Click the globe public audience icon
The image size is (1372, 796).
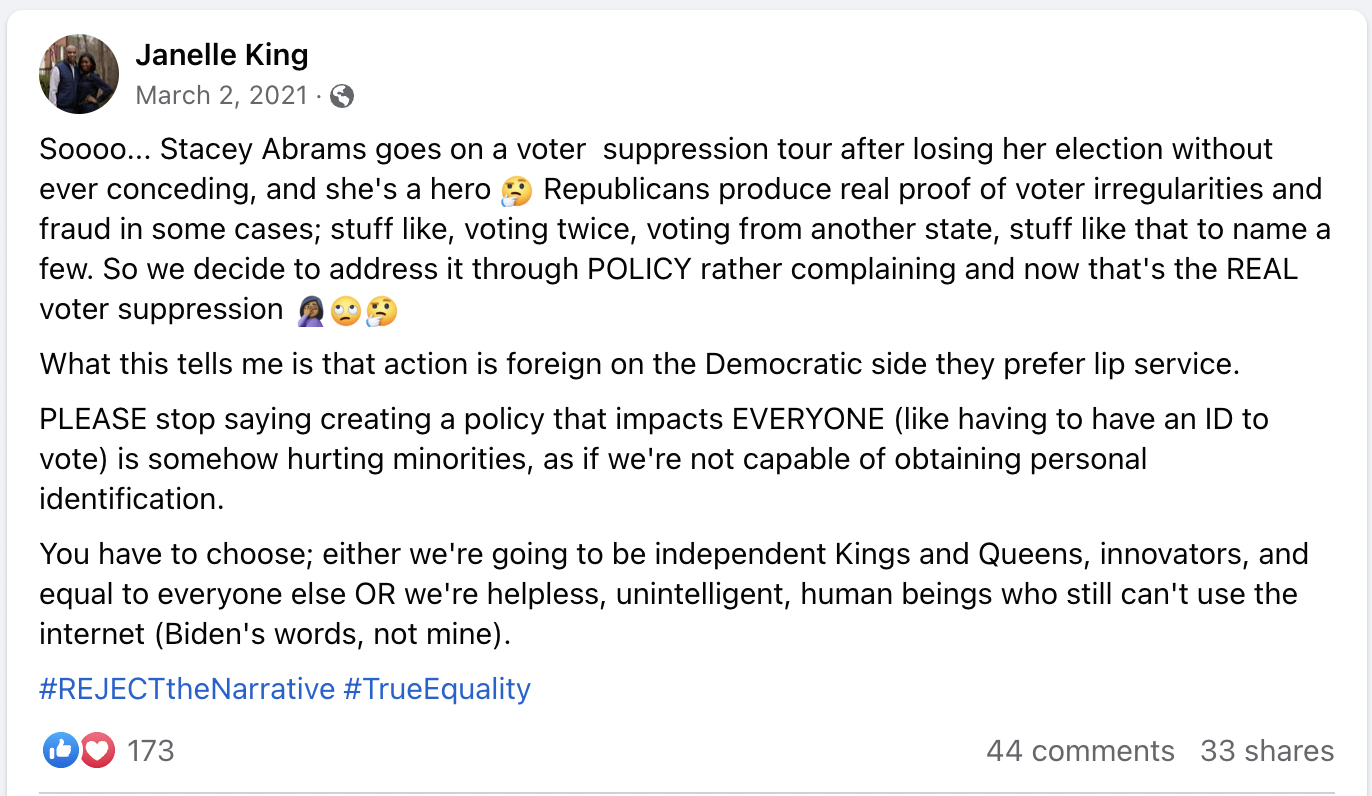click(342, 96)
